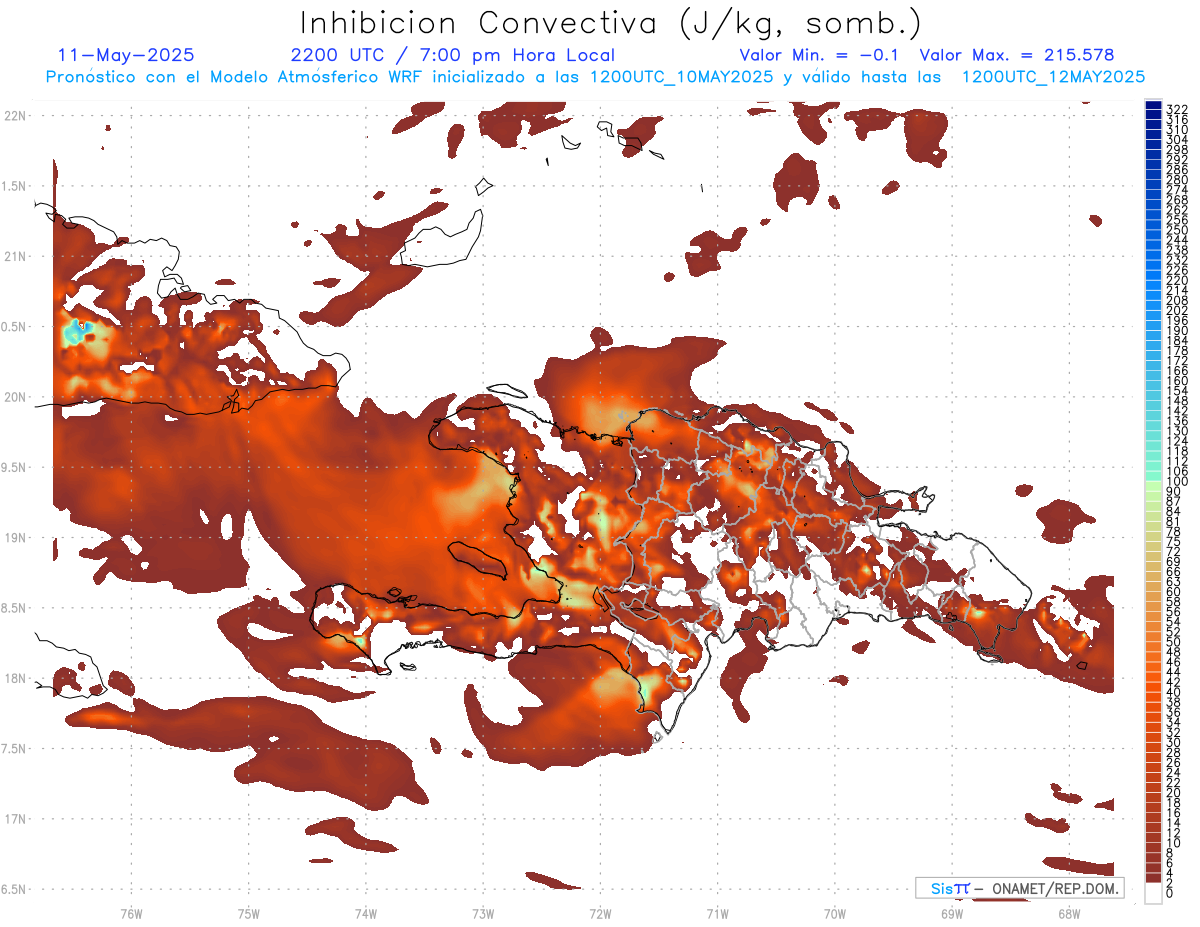Click the valid-until time "1200UTC_12MAY2025" in the subtitle
Screen dimensions: 1200x927
1052,76
